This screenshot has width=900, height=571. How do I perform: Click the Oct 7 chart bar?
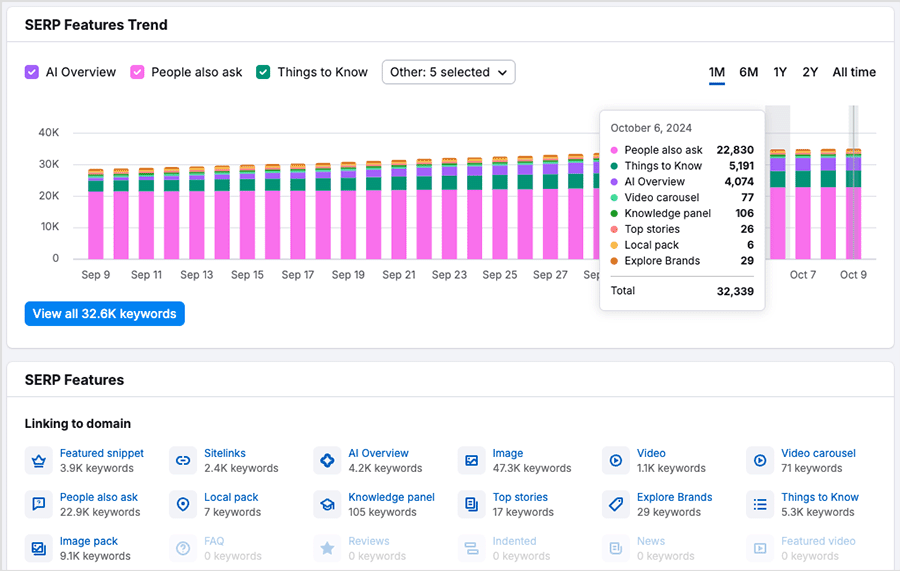click(803, 204)
